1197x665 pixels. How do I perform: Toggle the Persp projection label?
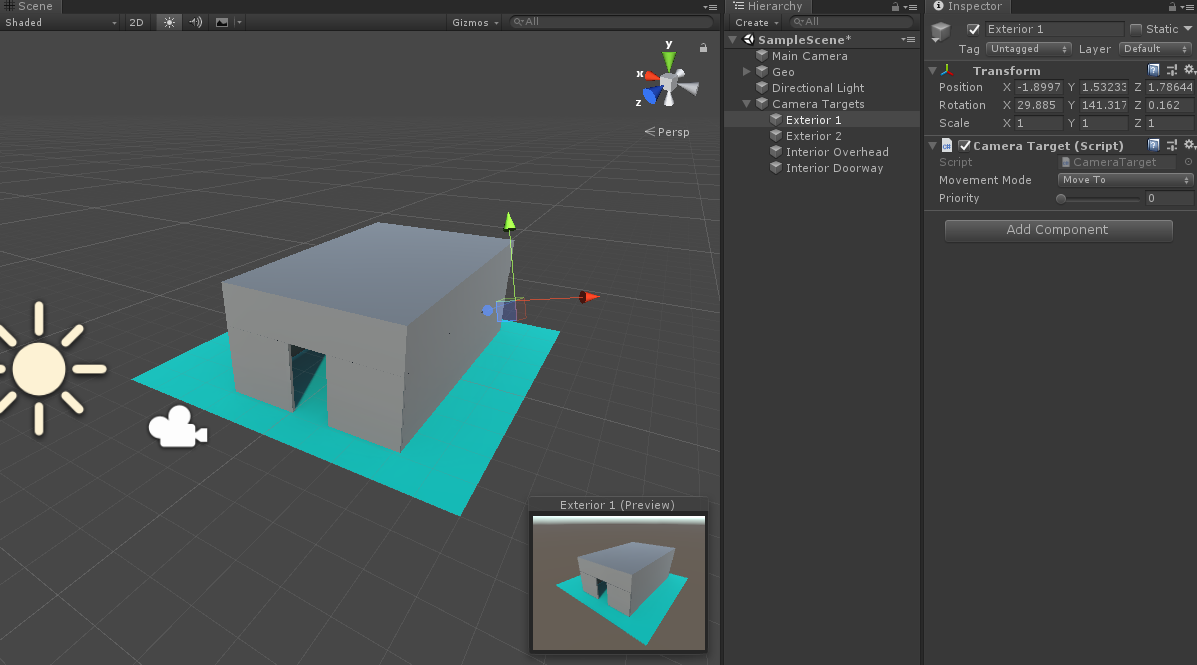[667, 132]
